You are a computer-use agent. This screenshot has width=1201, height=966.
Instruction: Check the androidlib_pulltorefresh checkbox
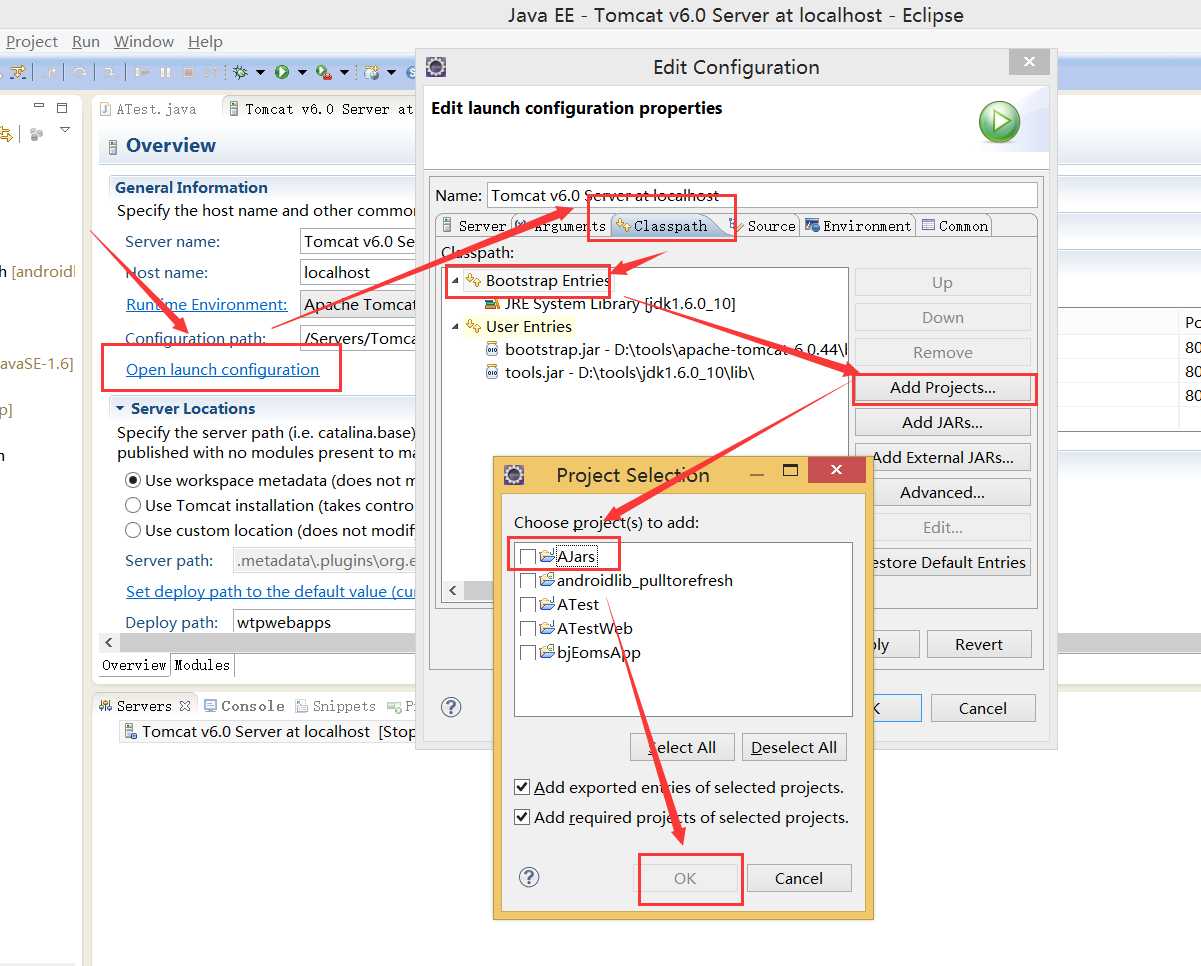pos(527,580)
